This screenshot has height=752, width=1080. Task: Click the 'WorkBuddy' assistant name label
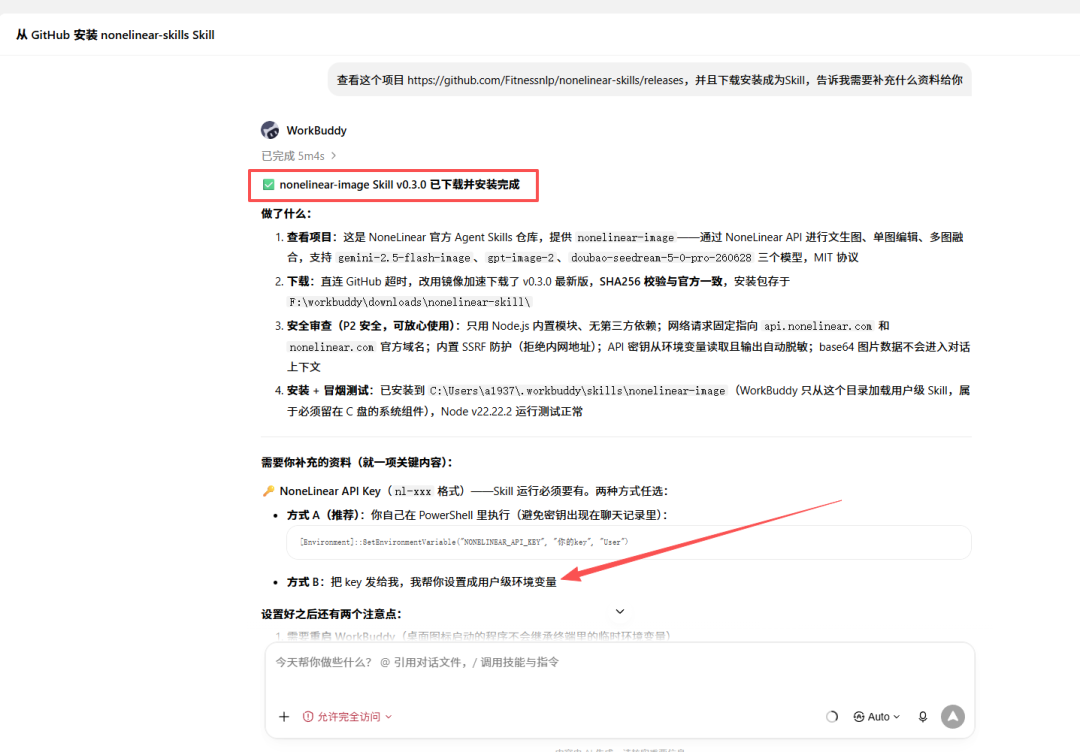(316, 130)
